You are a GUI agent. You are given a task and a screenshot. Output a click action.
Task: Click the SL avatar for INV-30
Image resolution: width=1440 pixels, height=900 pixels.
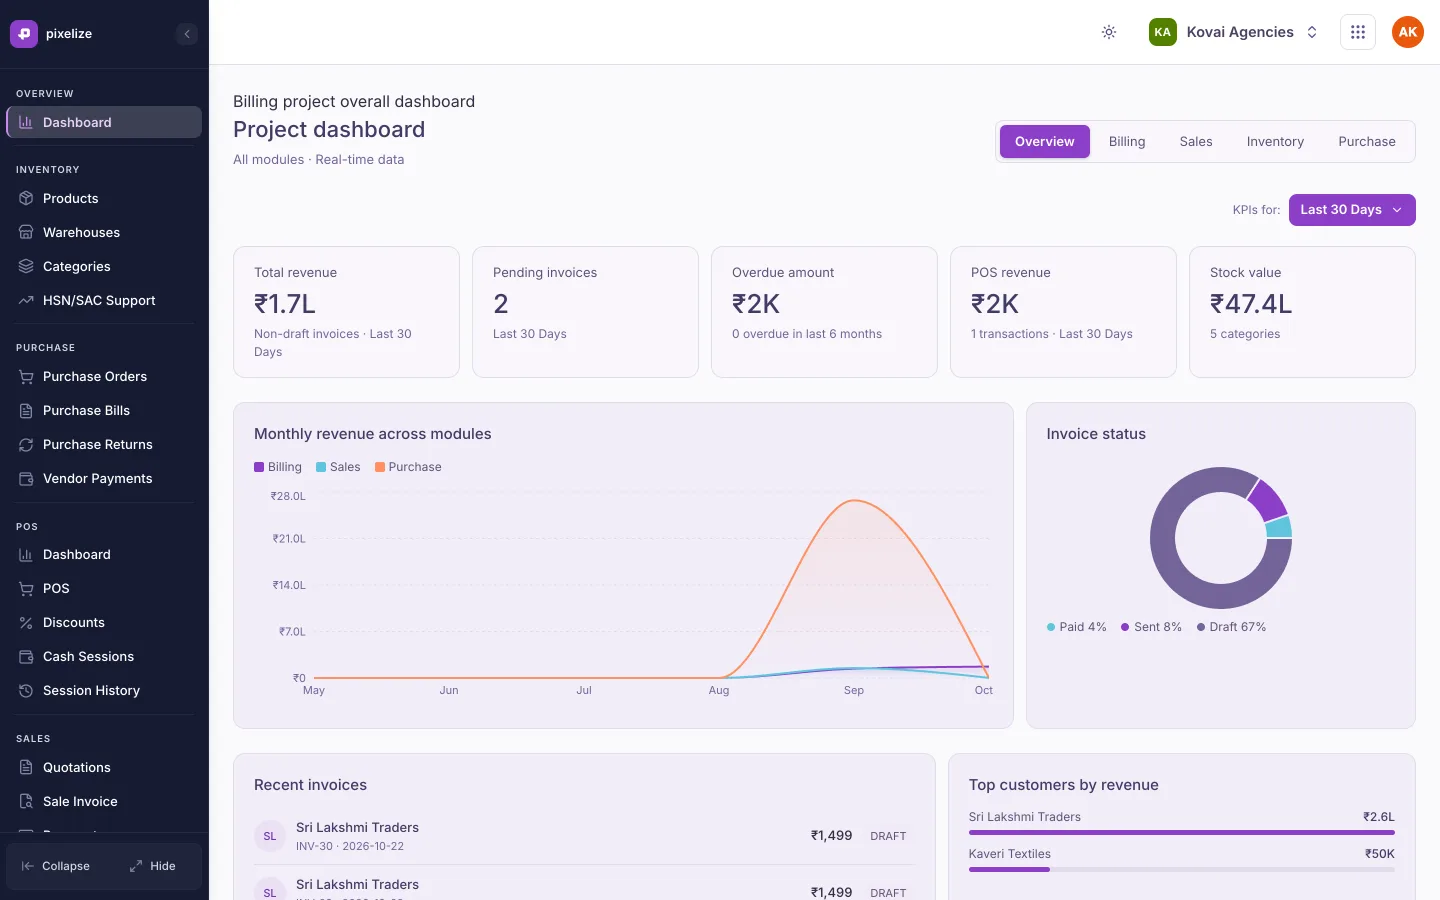coord(270,836)
